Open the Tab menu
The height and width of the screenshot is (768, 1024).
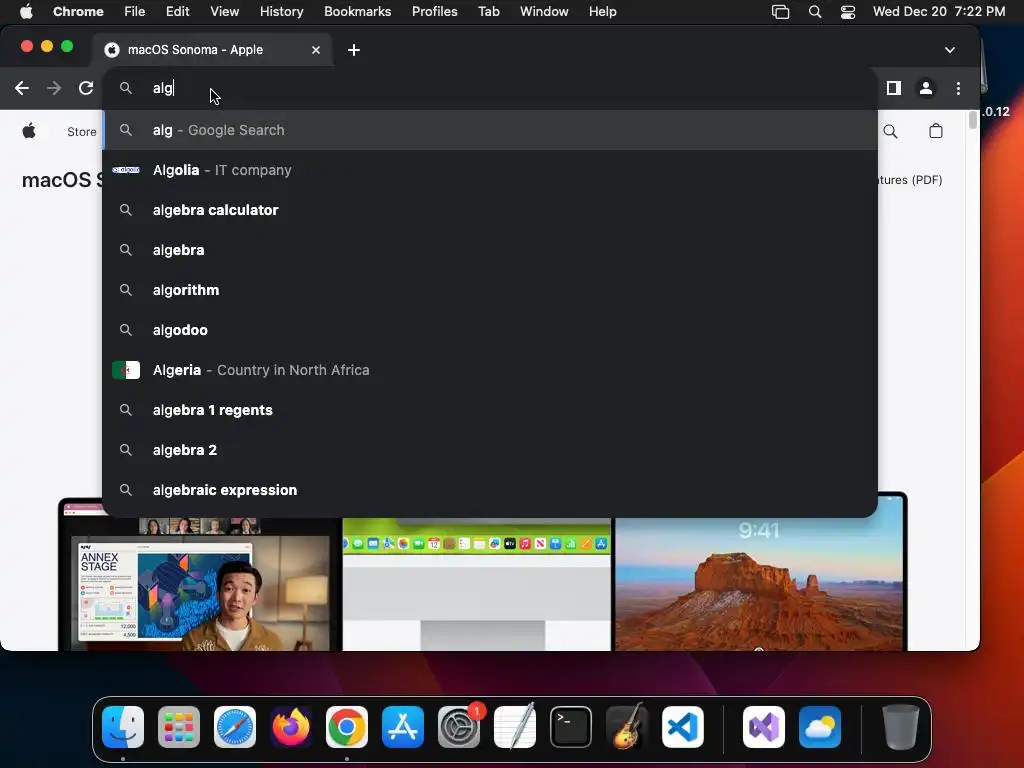click(488, 11)
